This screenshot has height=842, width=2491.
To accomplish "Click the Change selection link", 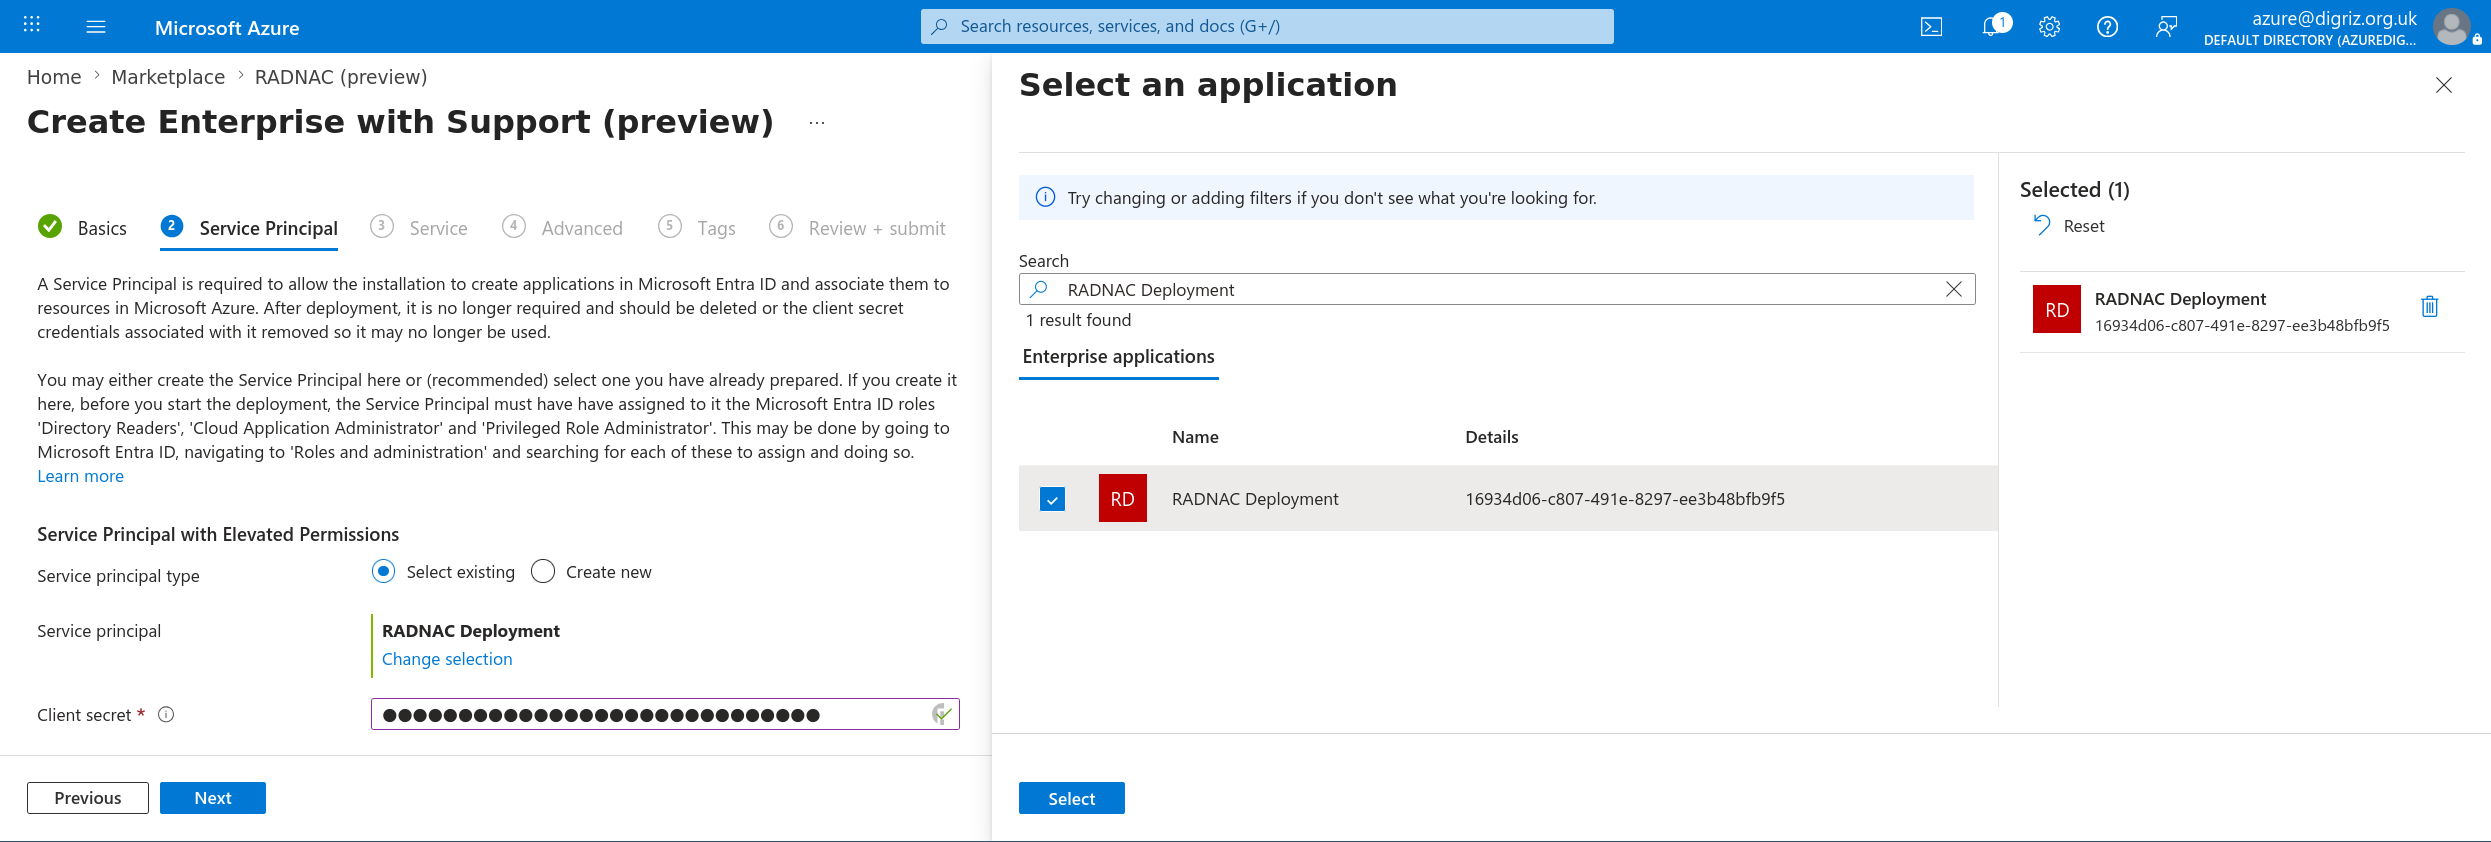I will [x=447, y=659].
